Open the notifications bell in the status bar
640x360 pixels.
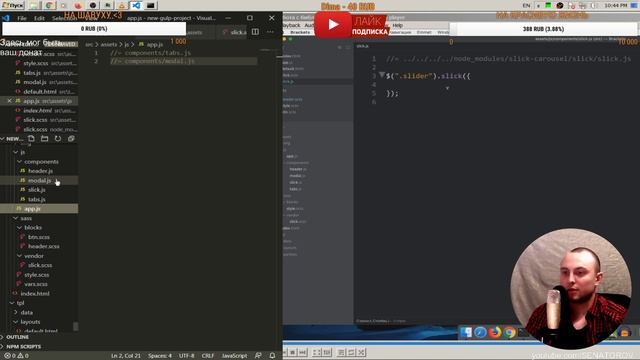click(272, 356)
